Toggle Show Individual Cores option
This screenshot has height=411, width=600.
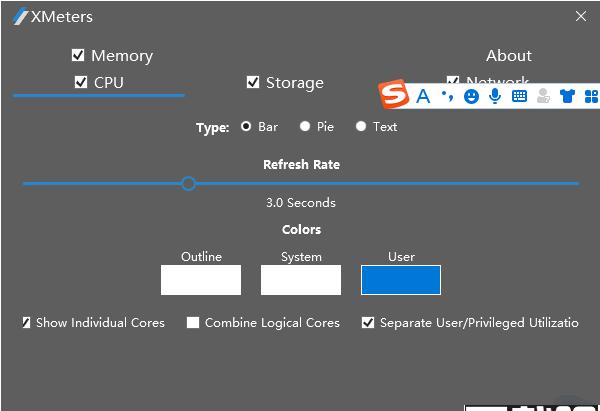pos(25,323)
